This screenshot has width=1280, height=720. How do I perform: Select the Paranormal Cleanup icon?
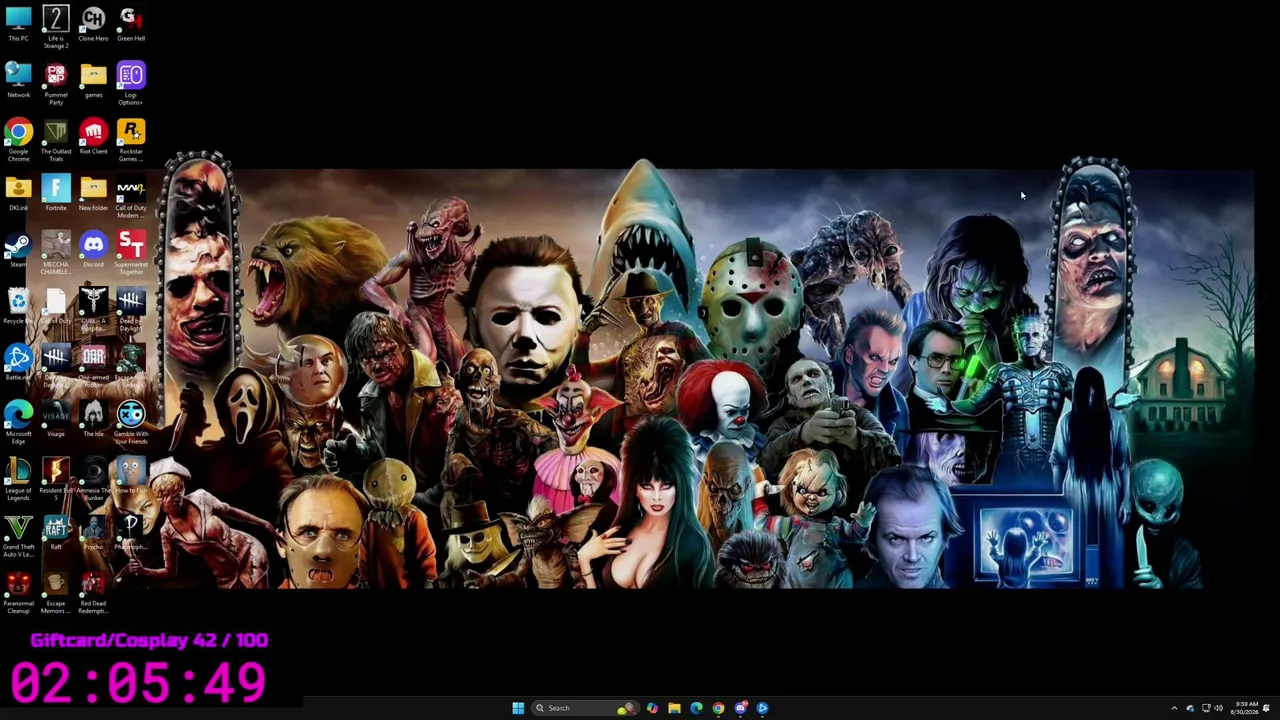pyautogui.click(x=18, y=592)
